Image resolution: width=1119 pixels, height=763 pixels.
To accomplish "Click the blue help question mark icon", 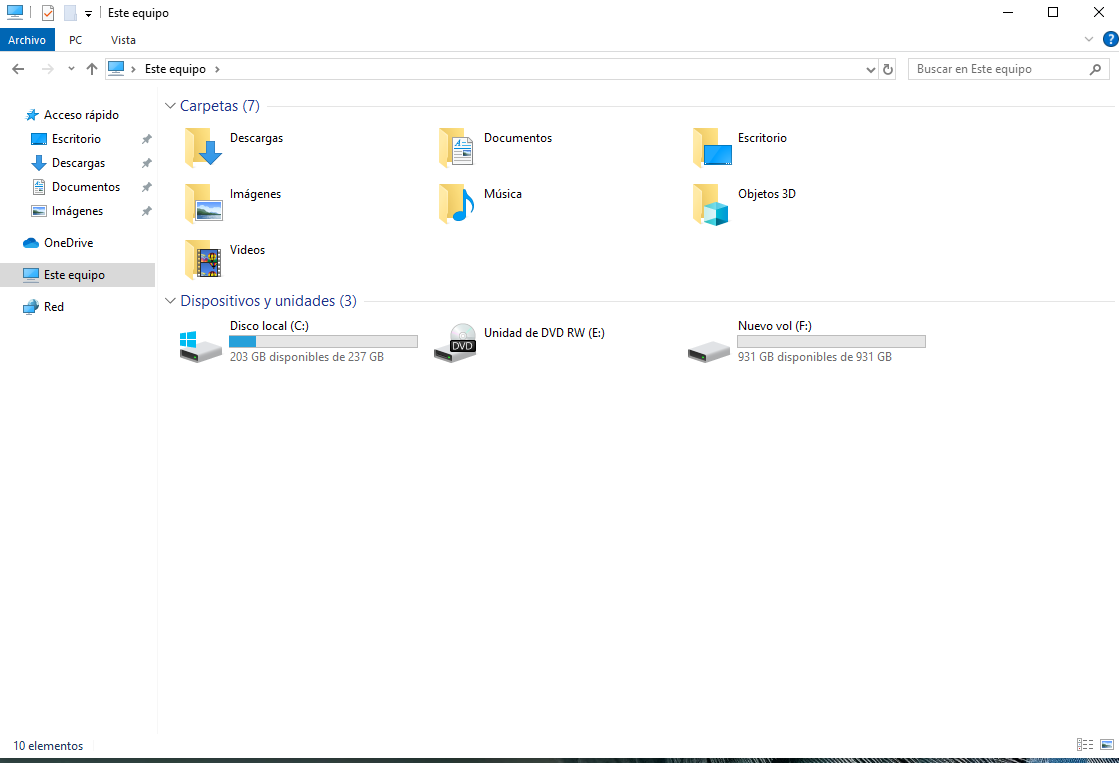I will pos(1109,39).
